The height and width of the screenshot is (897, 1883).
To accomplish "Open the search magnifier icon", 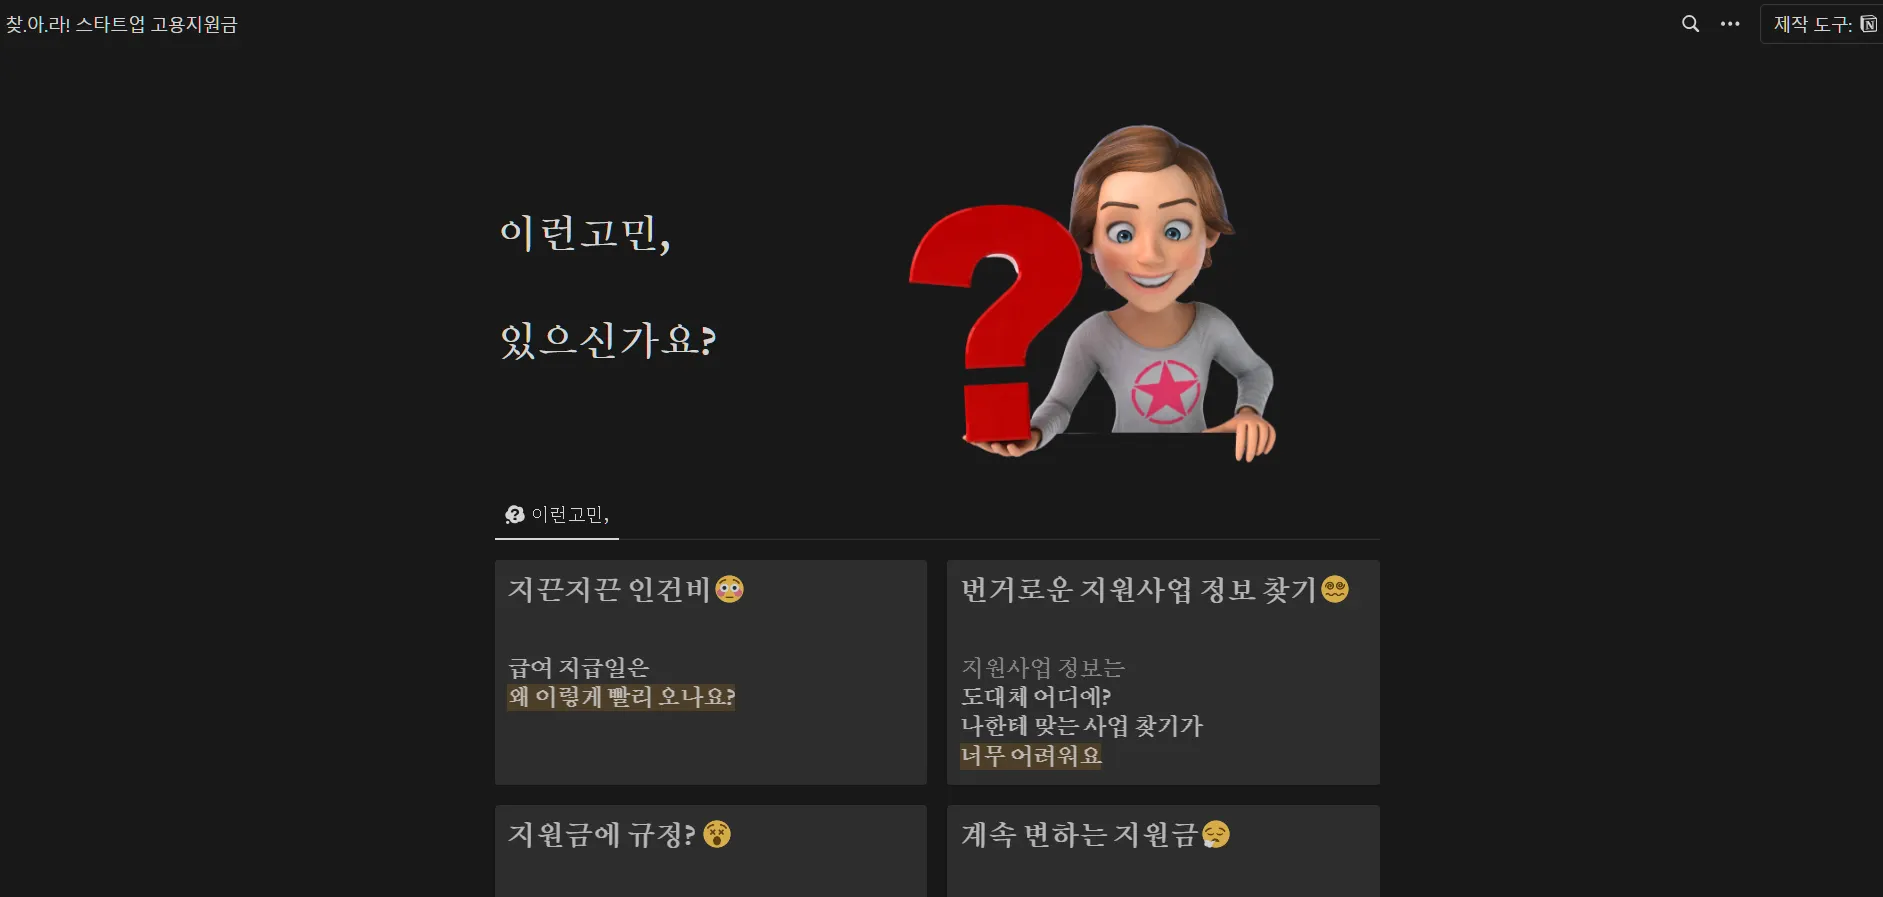I will click(1690, 24).
